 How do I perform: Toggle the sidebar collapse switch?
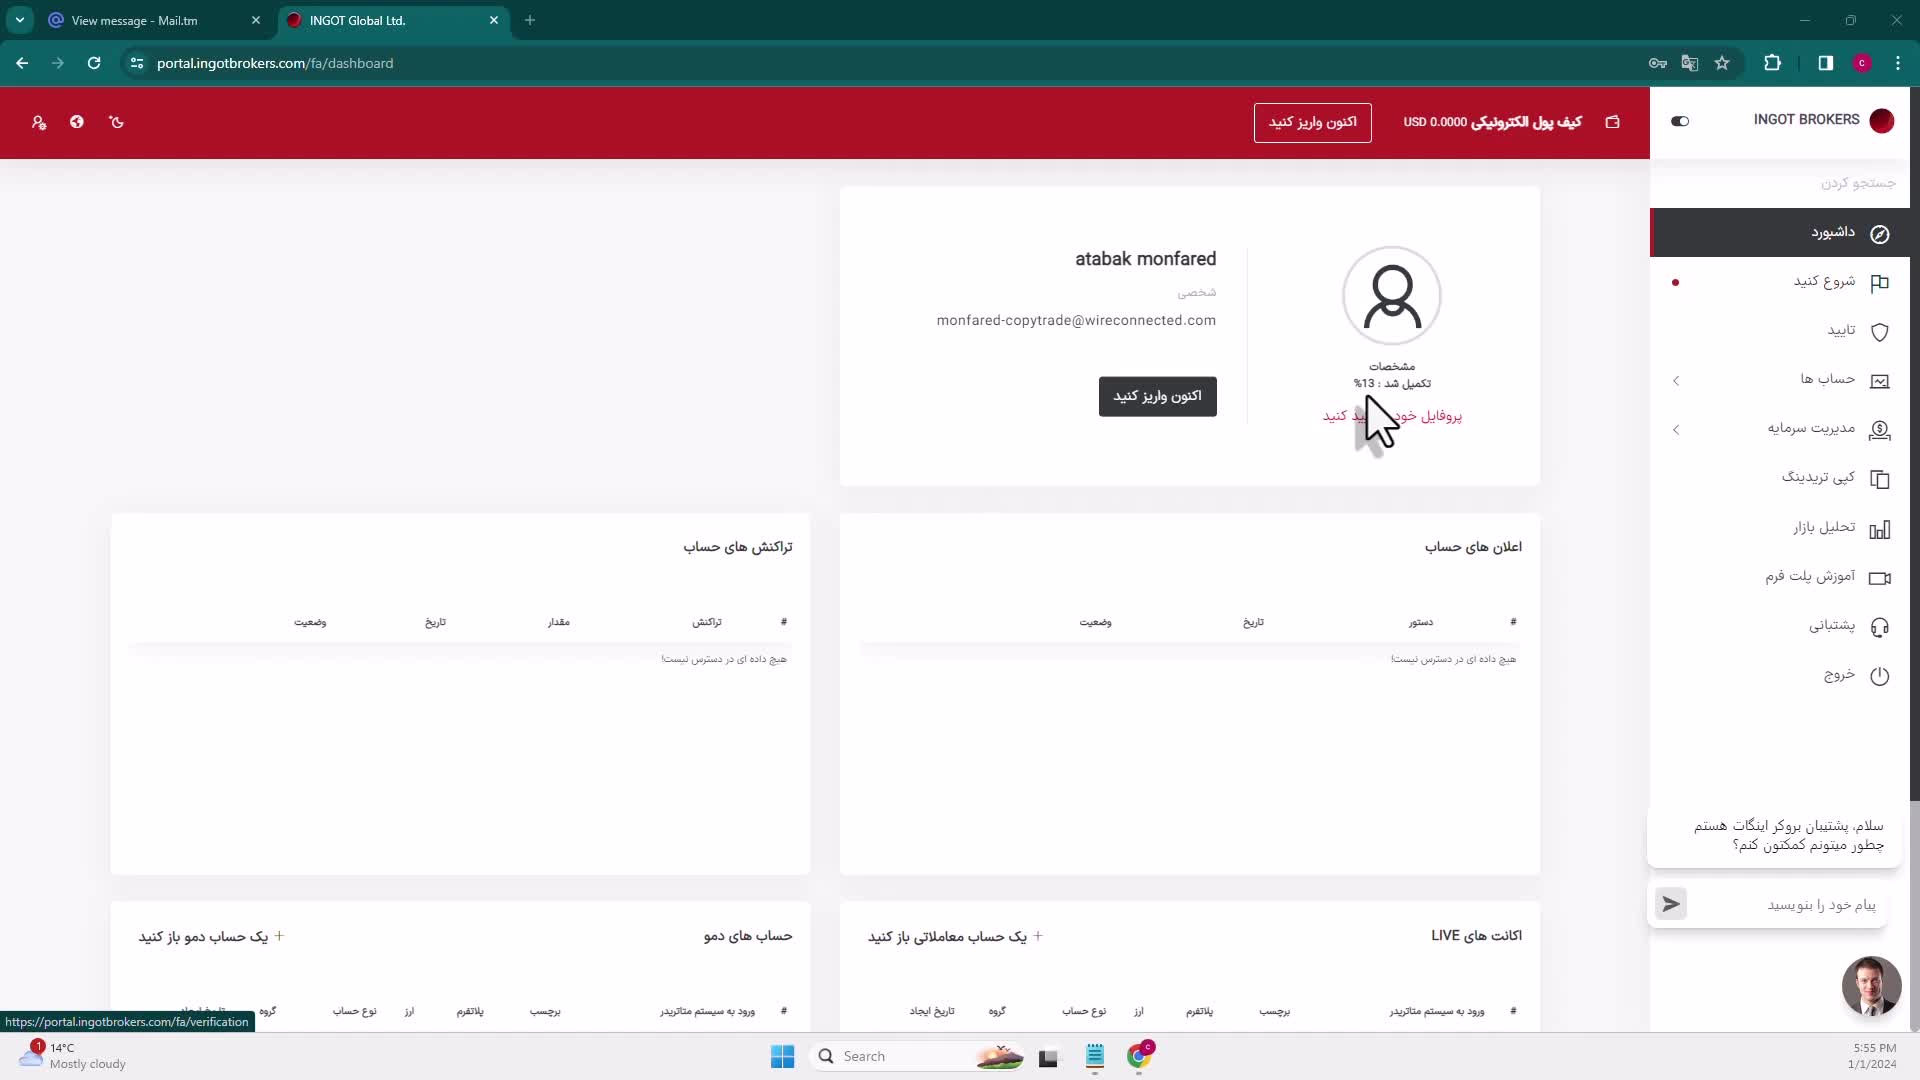tap(1680, 121)
